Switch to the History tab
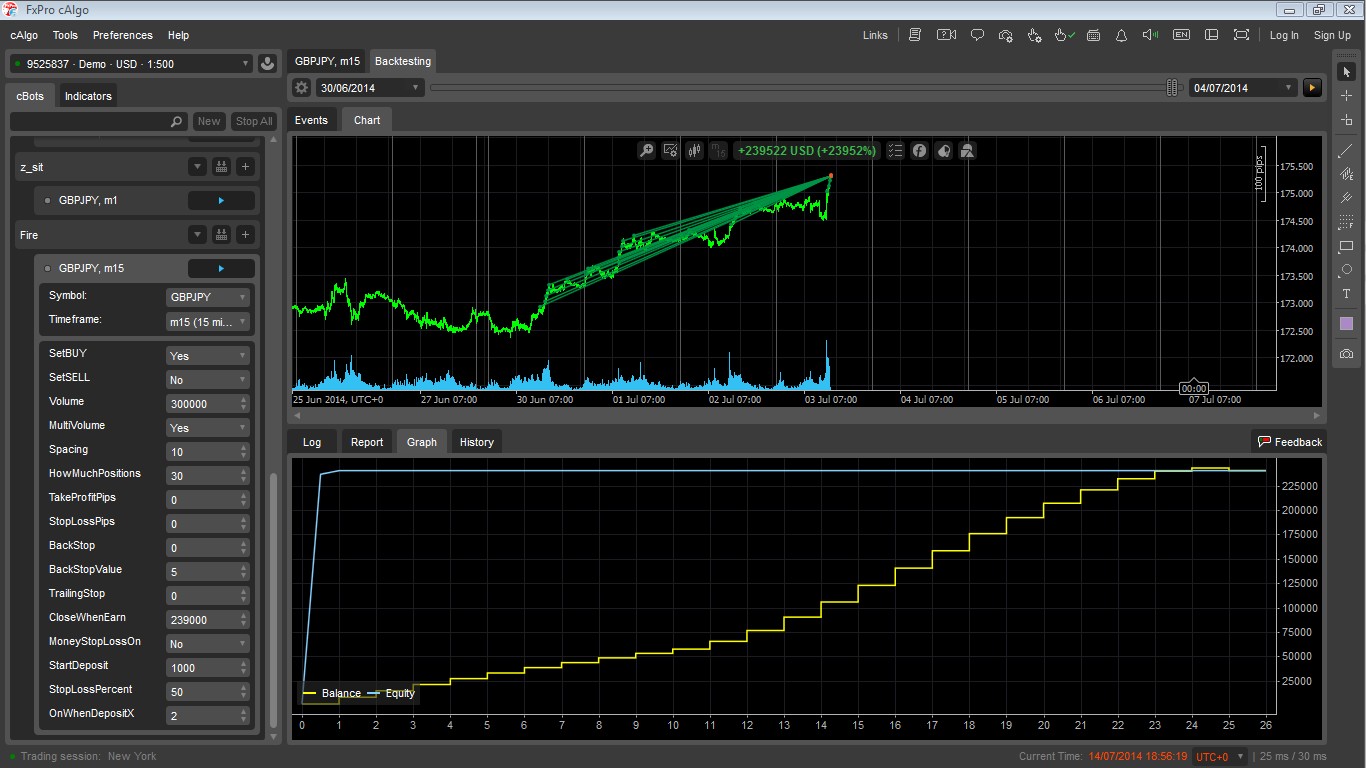 [477, 442]
